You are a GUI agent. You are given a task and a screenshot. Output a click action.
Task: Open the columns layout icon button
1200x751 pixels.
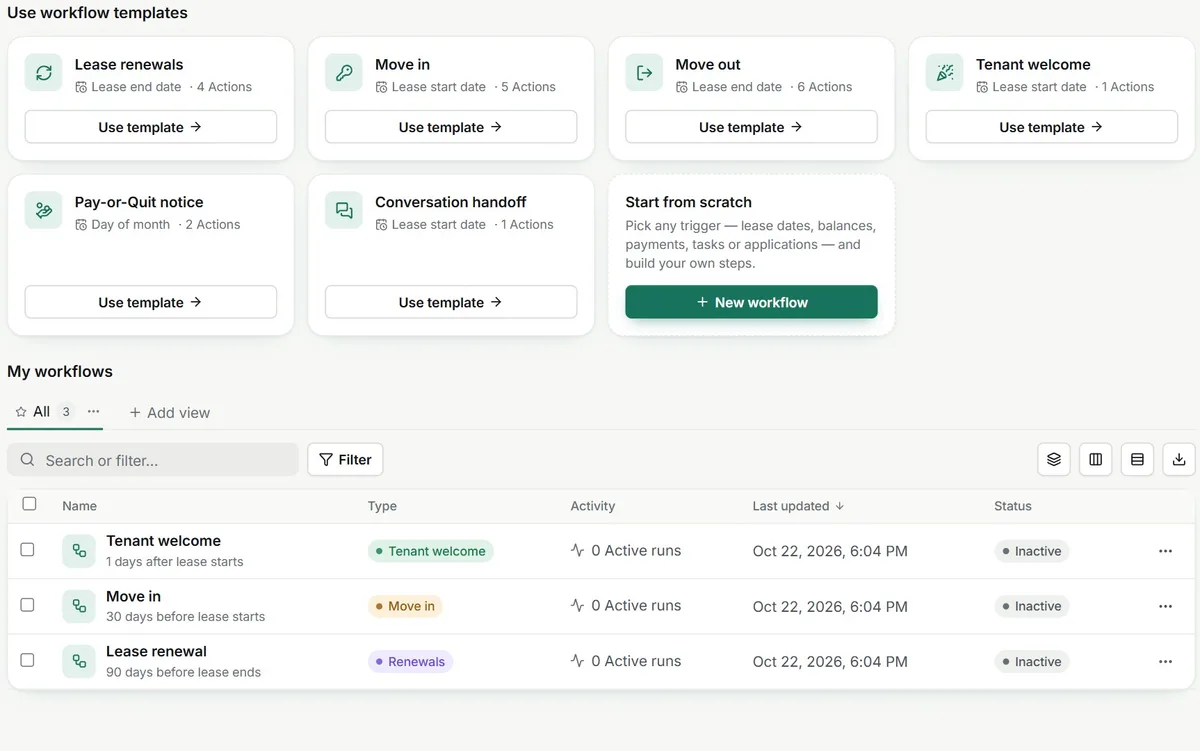pyautogui.click(x=1096, y=459)
